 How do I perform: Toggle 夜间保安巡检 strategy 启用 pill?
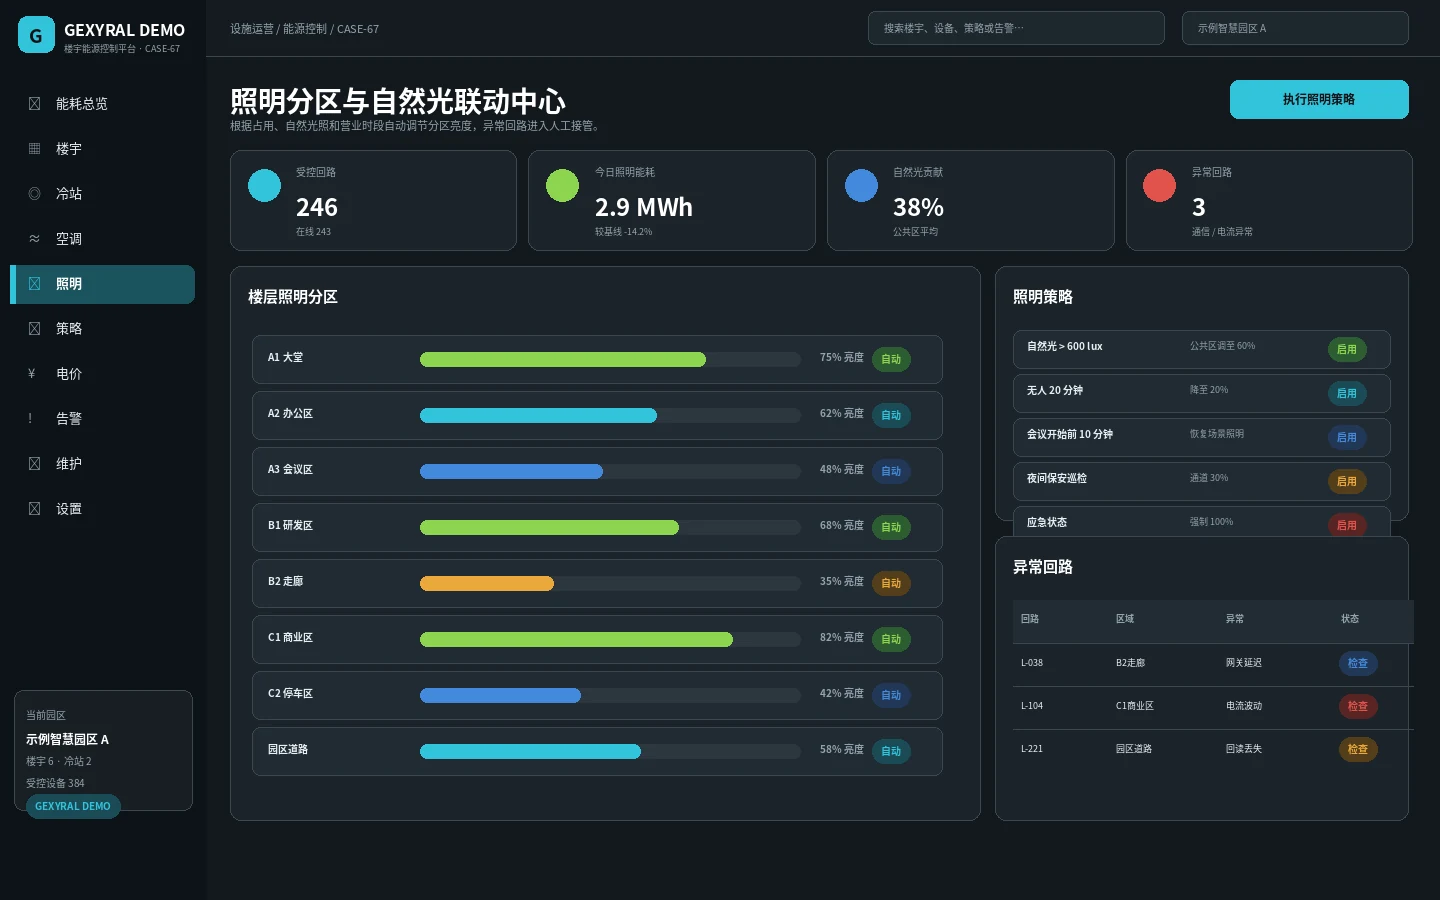click(1347, 482)
